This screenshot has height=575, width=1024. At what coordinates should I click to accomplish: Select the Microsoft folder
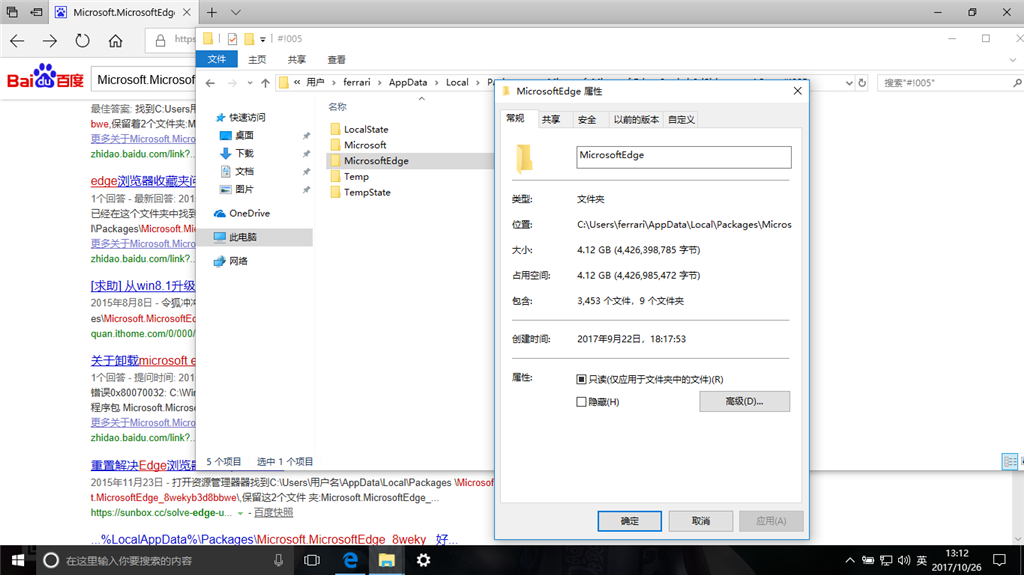point(364,145)
